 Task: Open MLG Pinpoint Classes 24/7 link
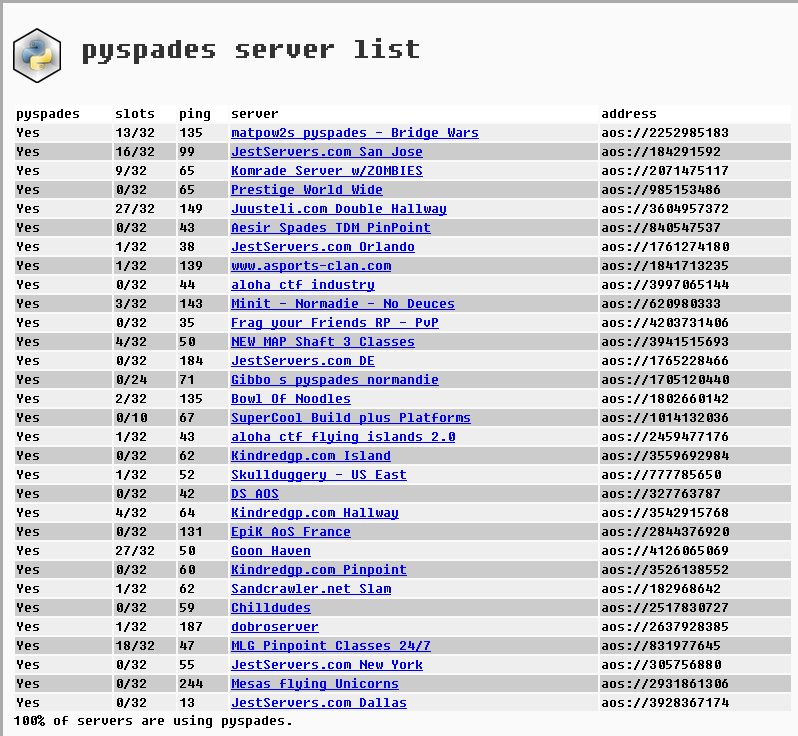click(x=330, y=646)
